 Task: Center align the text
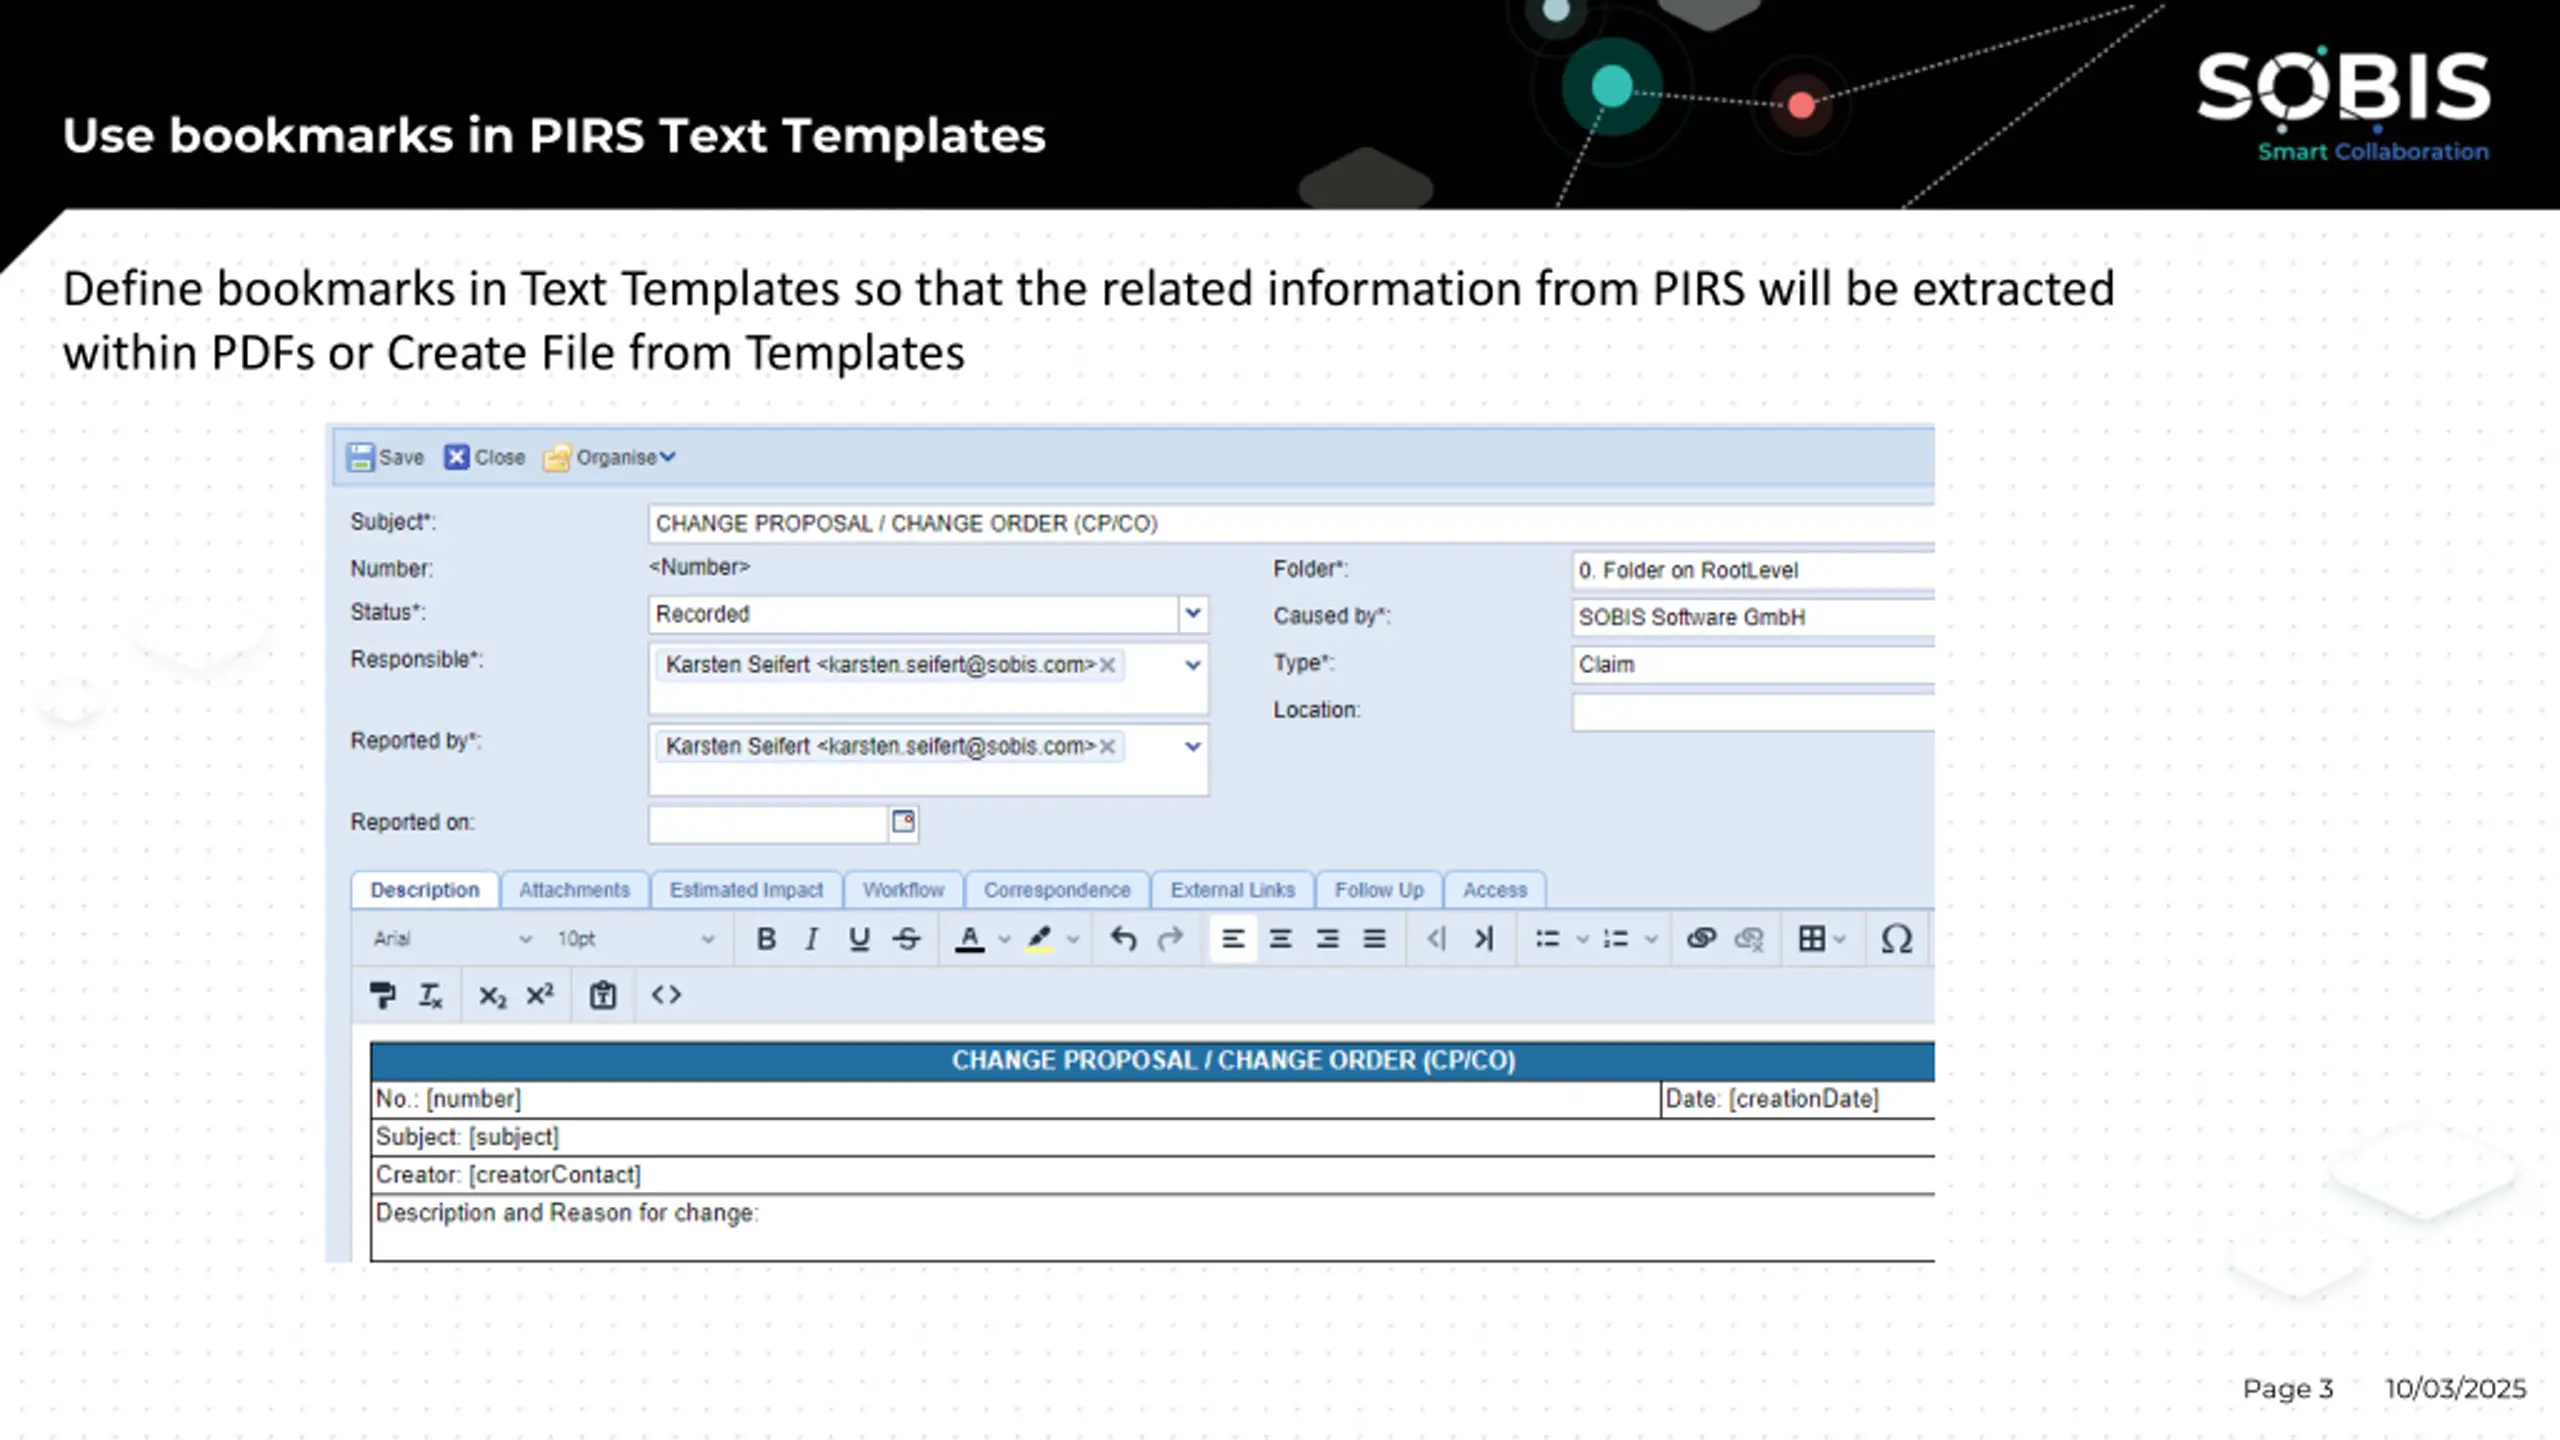pos(1280,938)
